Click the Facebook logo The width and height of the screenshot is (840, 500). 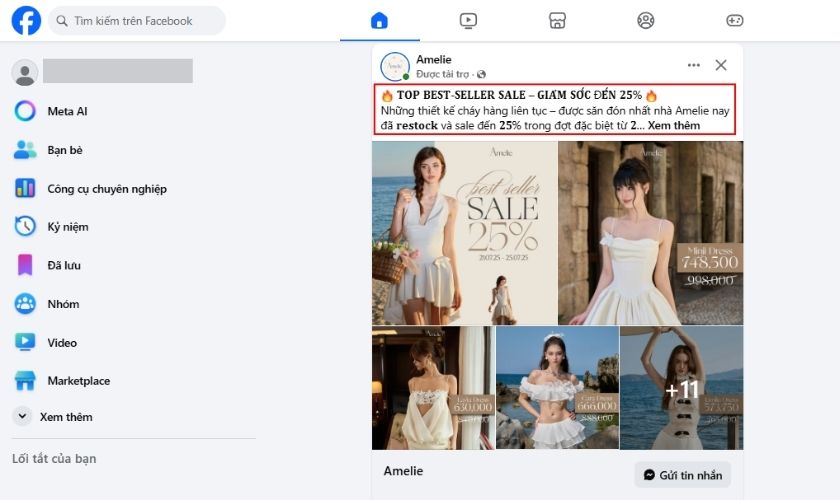(26, 20)
